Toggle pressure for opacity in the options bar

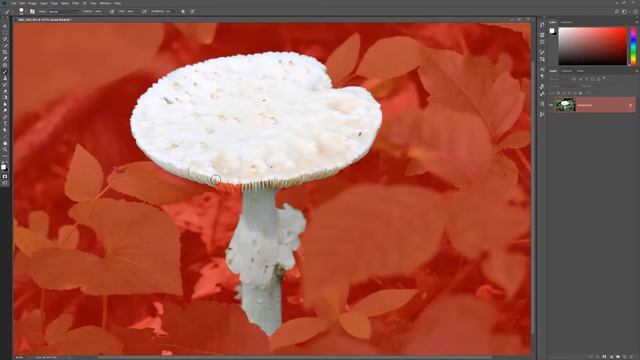click(x=112, y=11)
